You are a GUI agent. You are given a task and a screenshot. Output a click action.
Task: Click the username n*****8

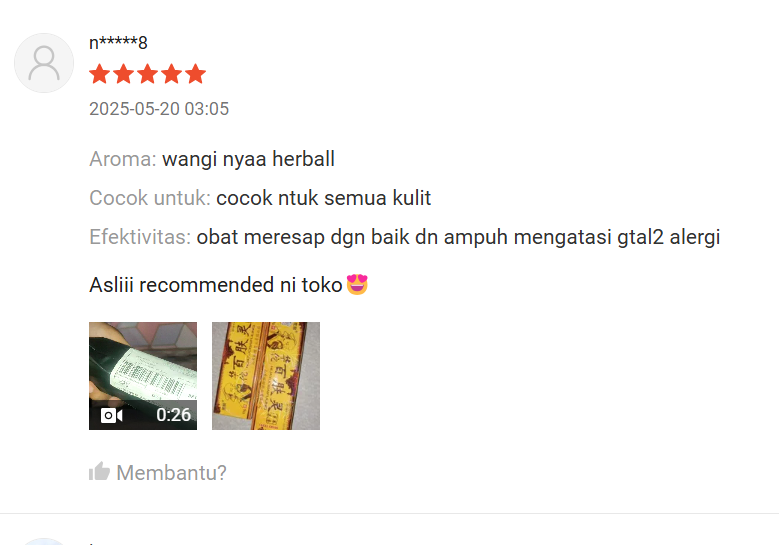(118, 43)
